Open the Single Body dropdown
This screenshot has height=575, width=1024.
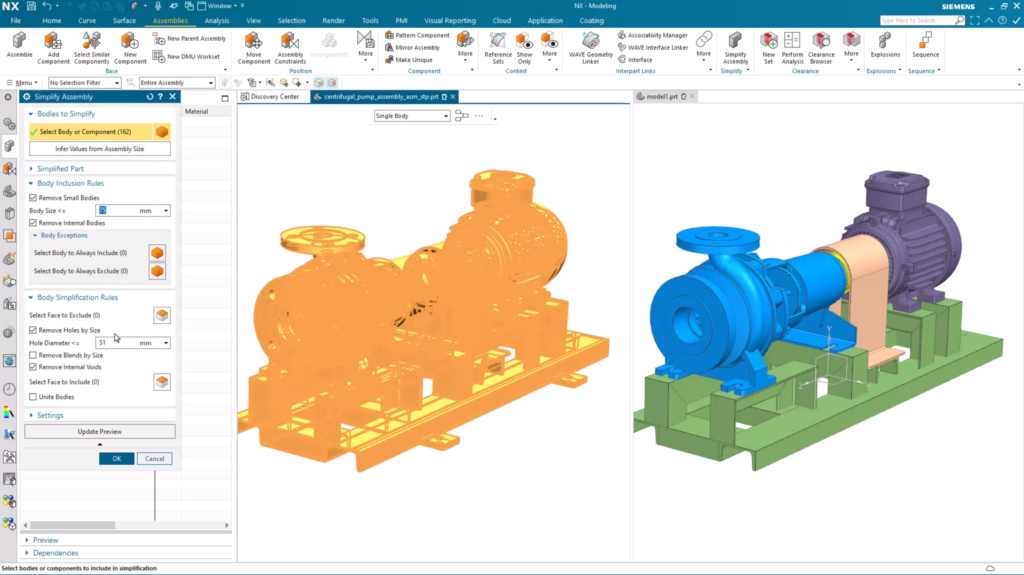coord(411,116)
